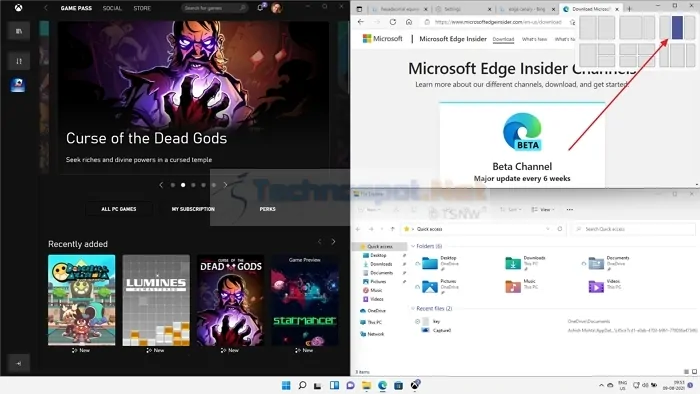
Task: Switch to the STORE tab
Action: coord(142,8)
